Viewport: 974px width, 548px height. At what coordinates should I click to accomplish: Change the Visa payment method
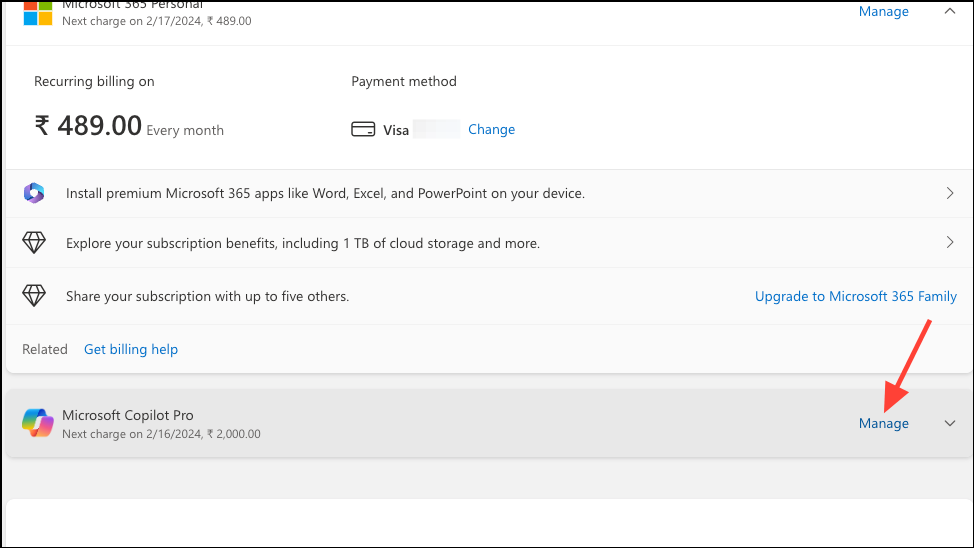[491, 129]
